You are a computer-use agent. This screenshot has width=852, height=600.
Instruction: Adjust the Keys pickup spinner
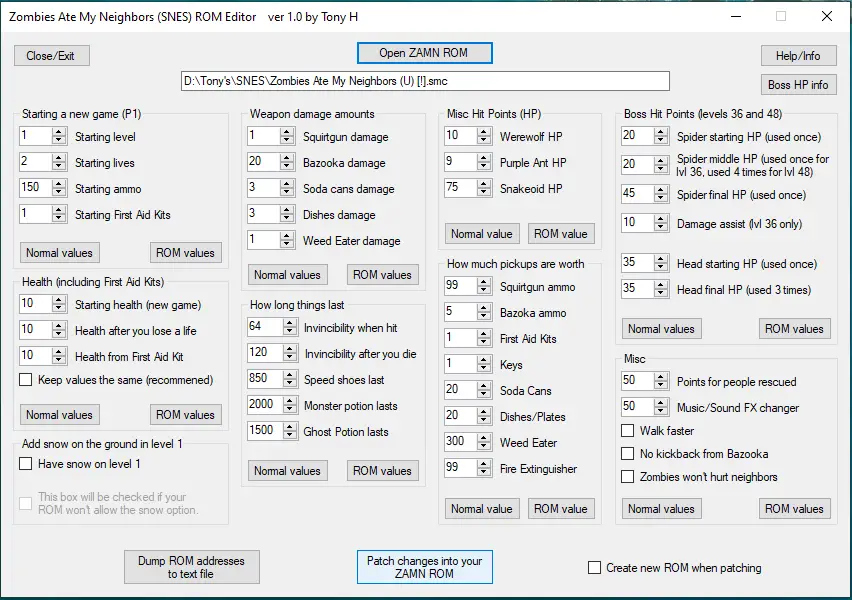[484, 364]
